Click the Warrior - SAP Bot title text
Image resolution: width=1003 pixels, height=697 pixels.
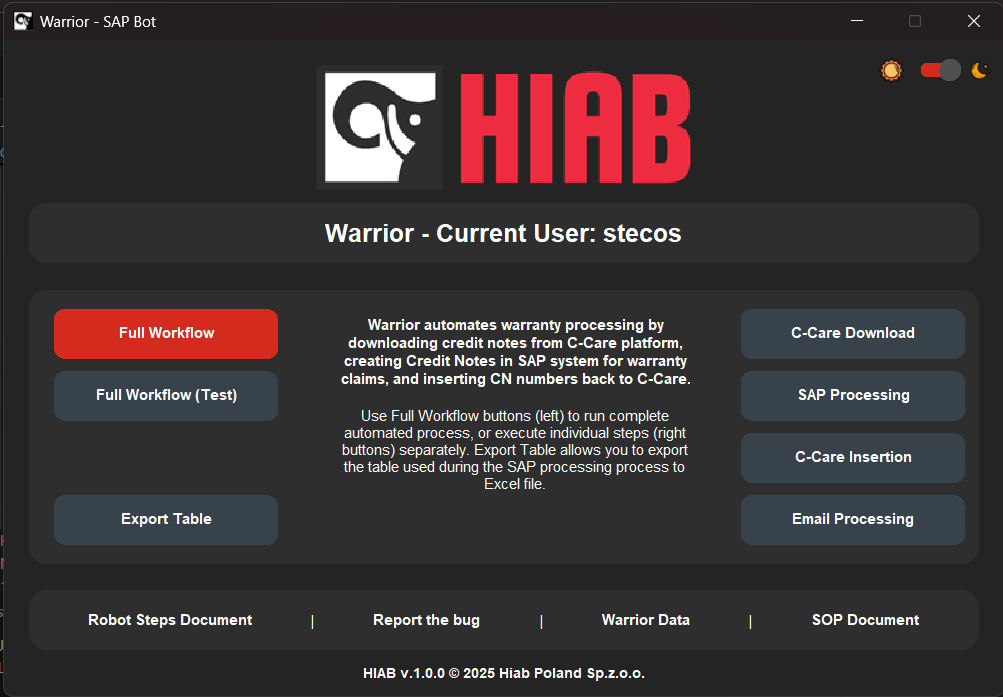98,22
